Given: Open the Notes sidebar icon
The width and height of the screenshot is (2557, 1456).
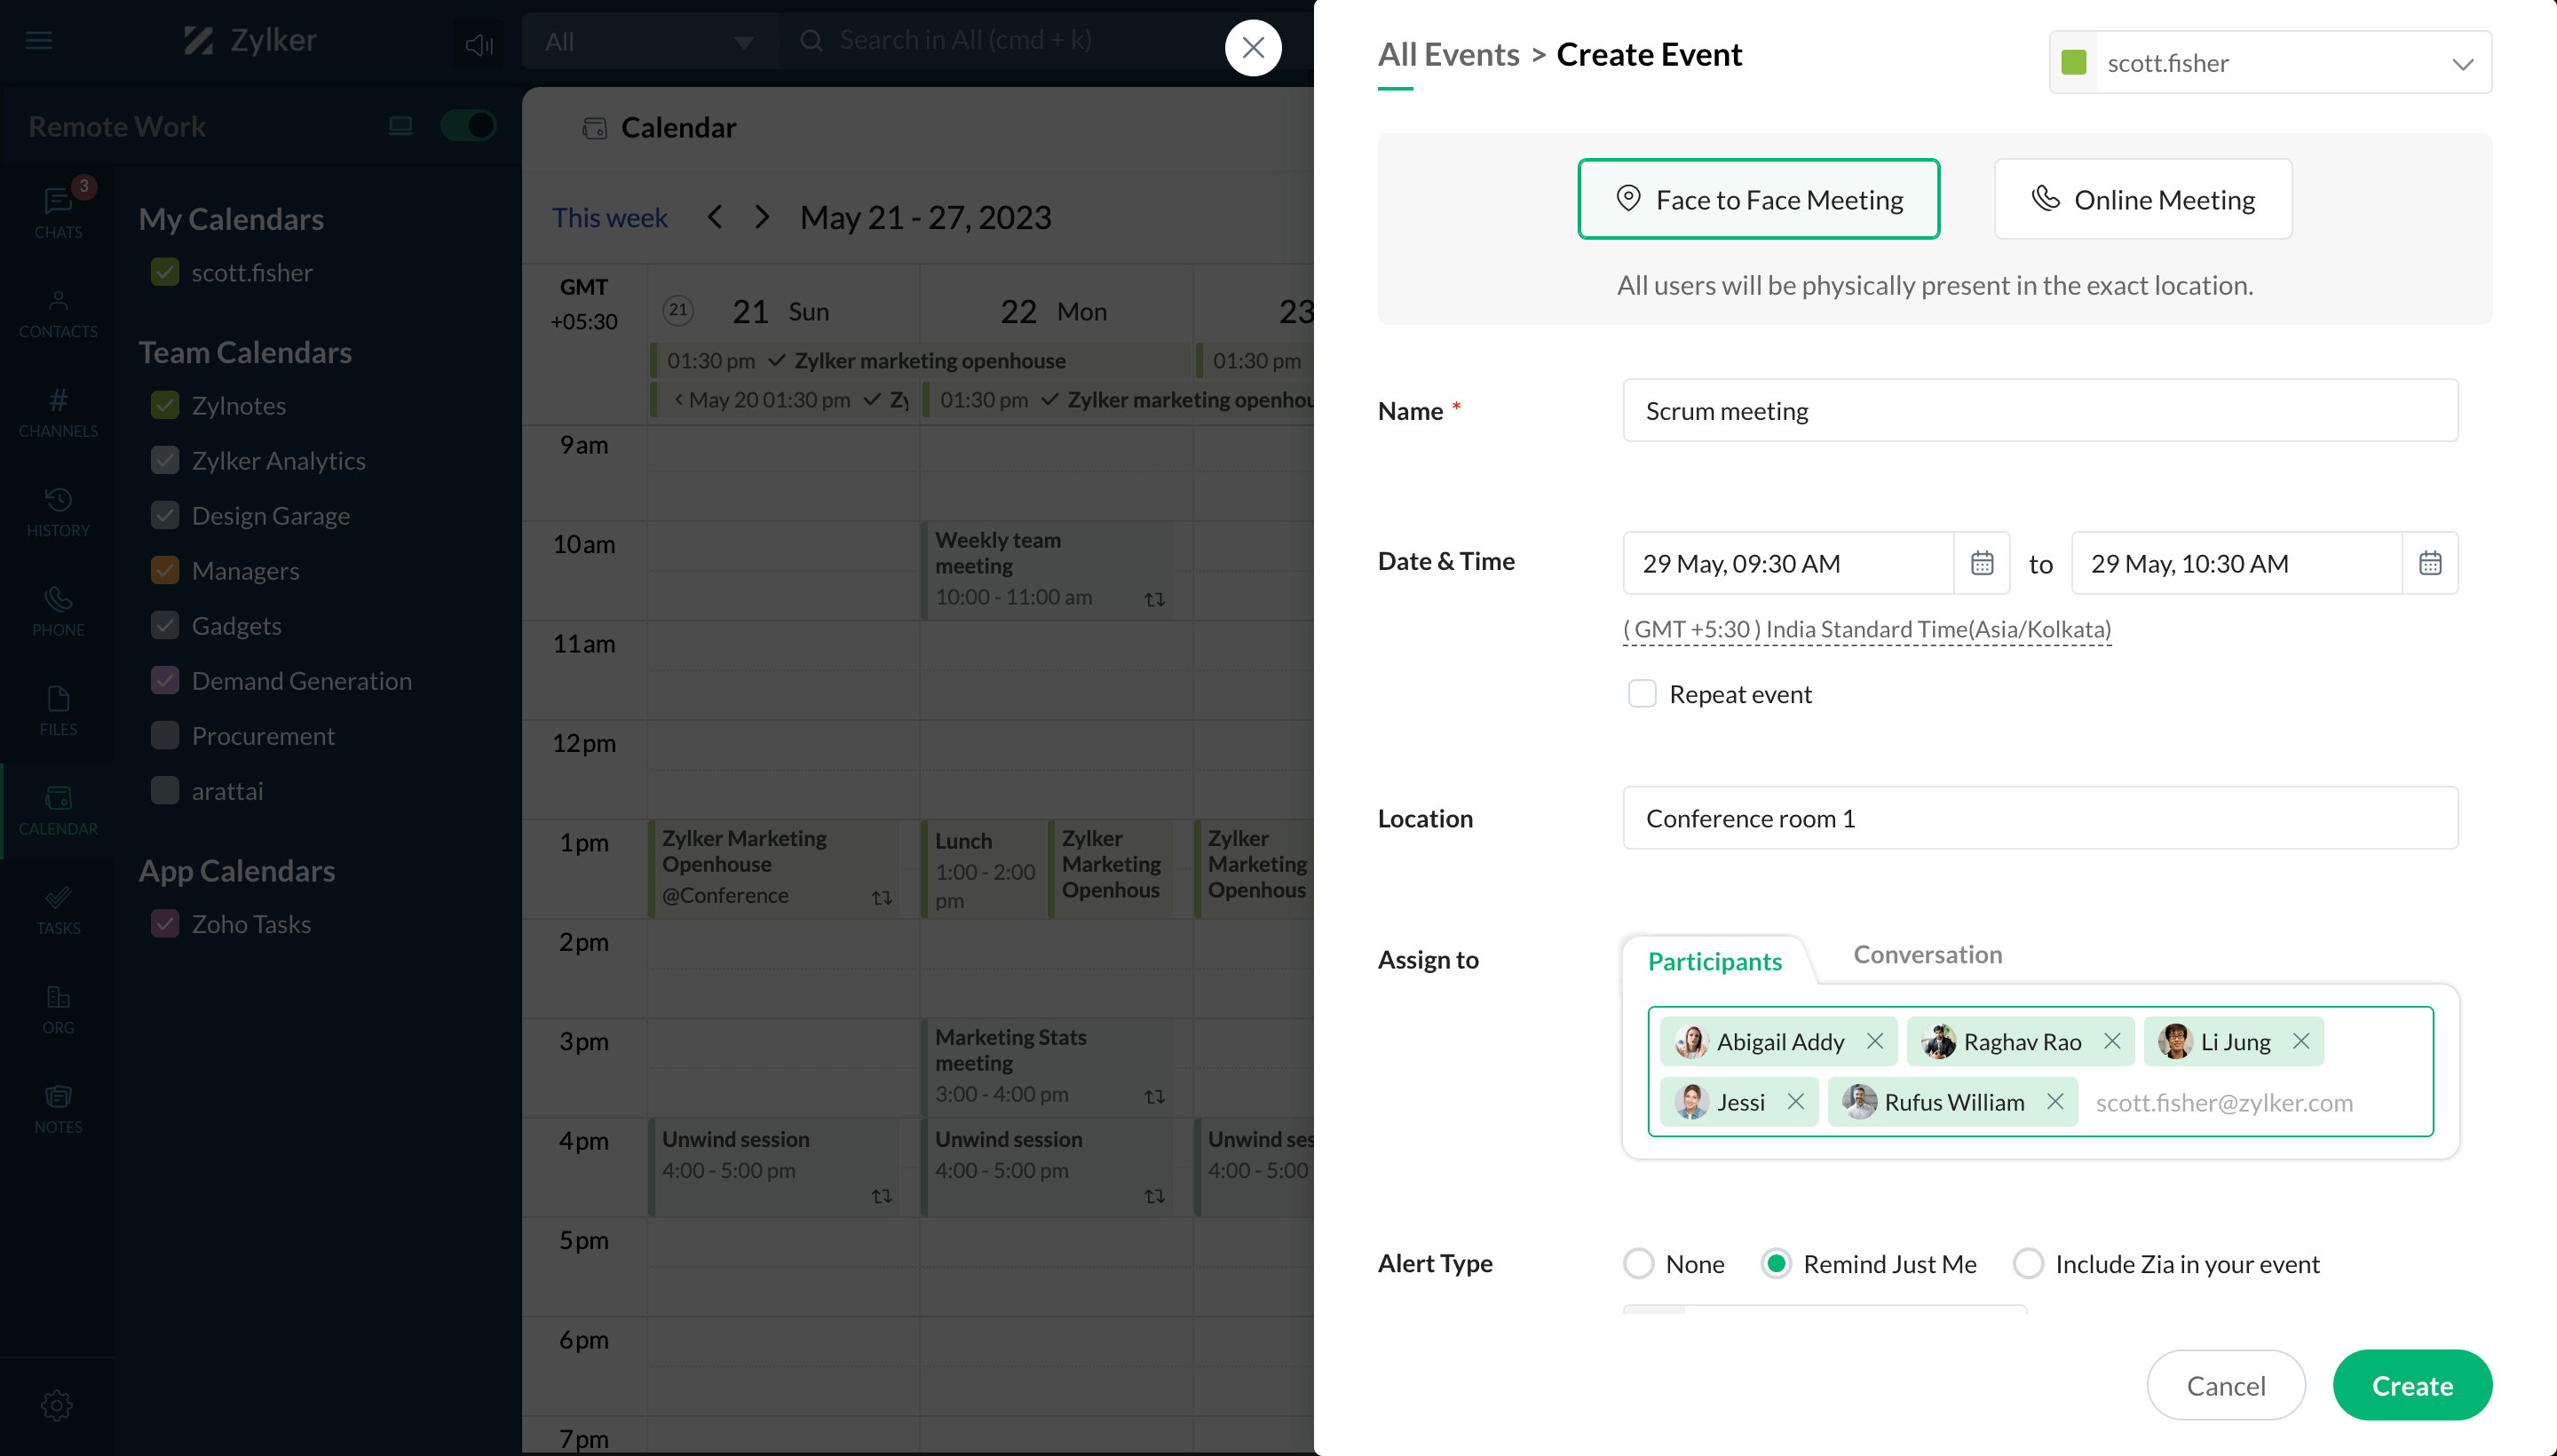Looking at the screenshot, I should pyautogui.click(x=58, y=1109).
